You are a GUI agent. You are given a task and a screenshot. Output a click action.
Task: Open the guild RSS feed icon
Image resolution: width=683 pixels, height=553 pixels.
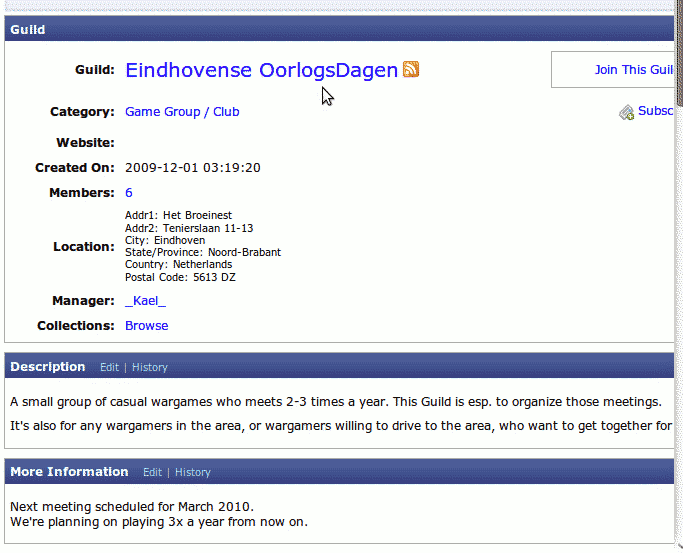(411, 69)
